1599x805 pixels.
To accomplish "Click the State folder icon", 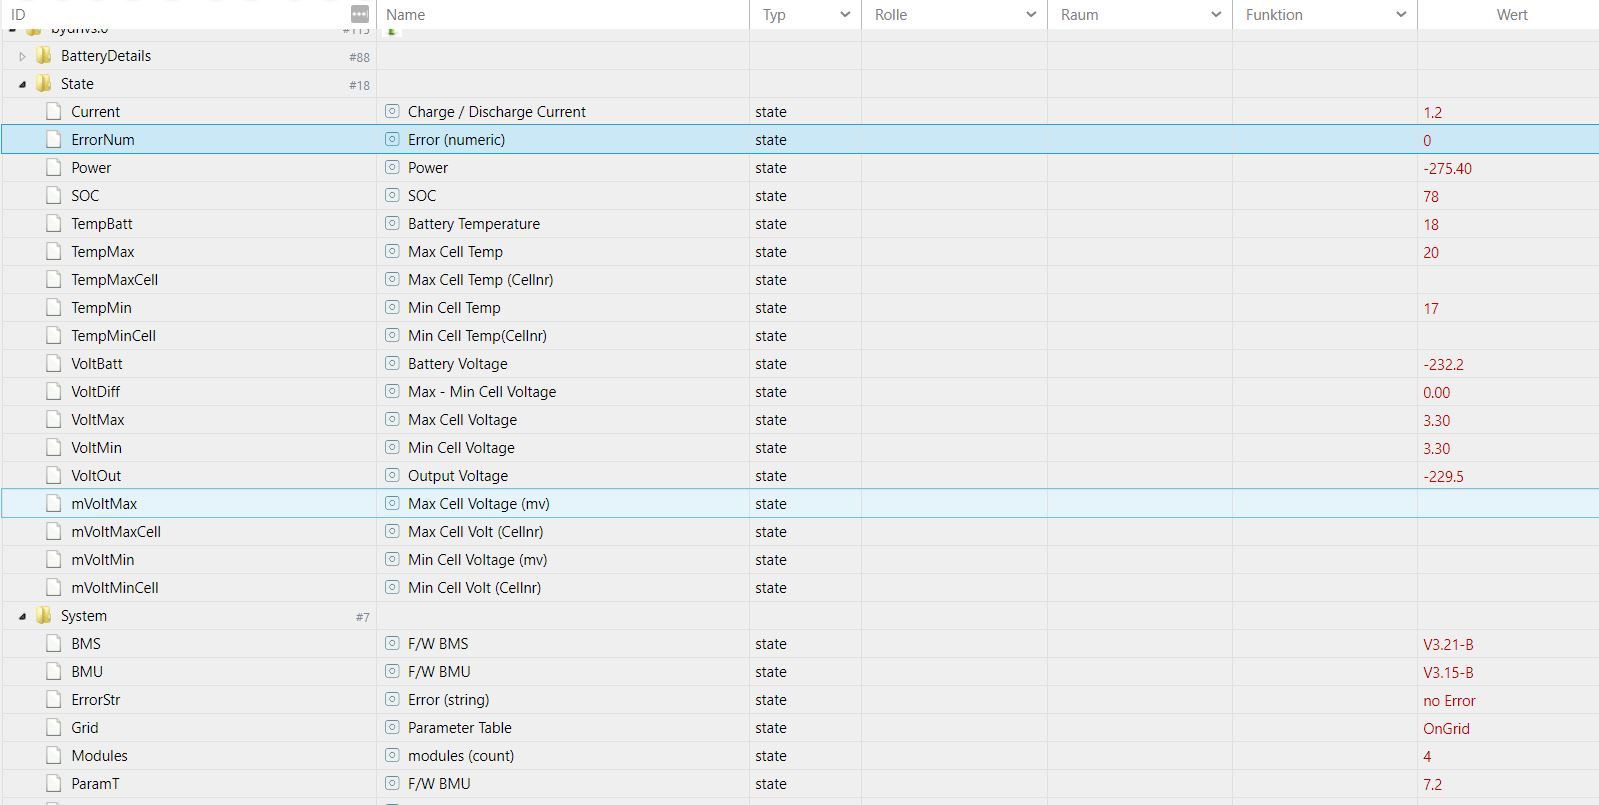I will point(43,84).
